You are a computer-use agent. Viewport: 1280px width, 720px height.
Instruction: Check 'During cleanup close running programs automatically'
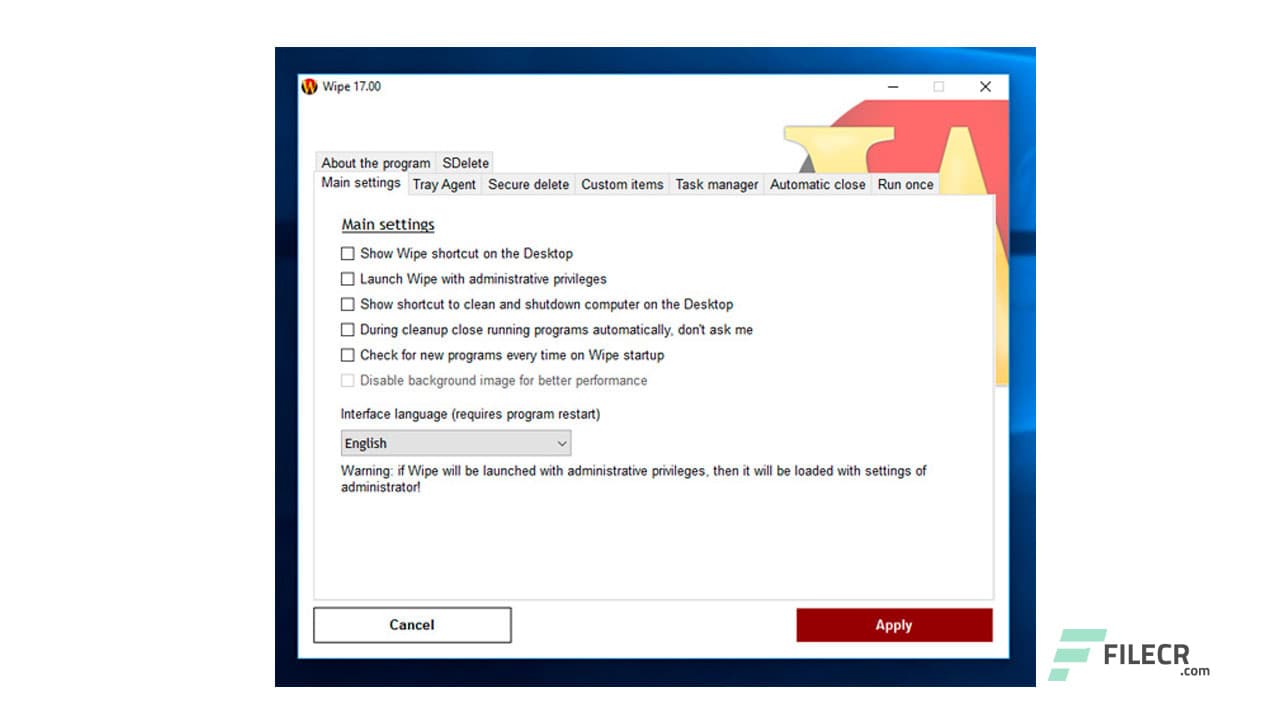point(347,329)
